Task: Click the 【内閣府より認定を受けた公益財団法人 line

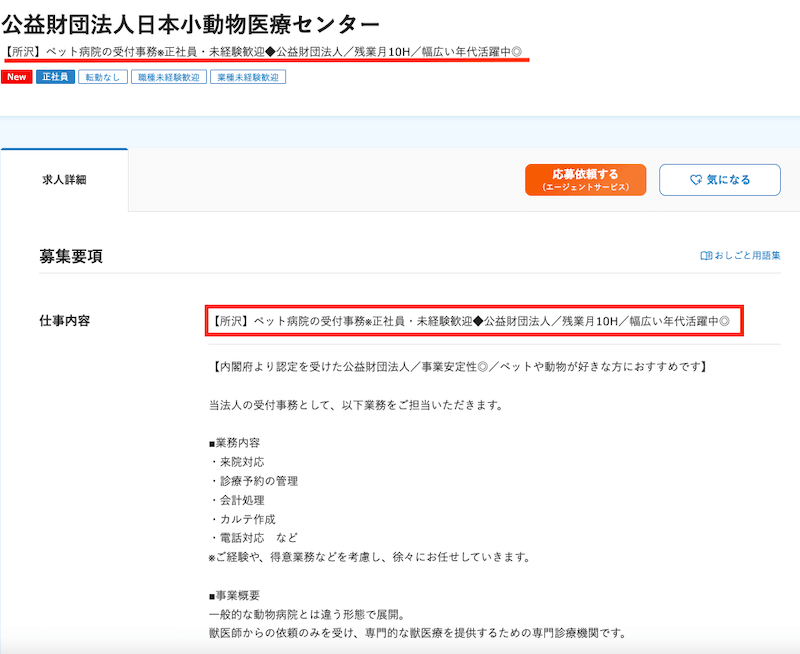Action: [x=458, y=367]
